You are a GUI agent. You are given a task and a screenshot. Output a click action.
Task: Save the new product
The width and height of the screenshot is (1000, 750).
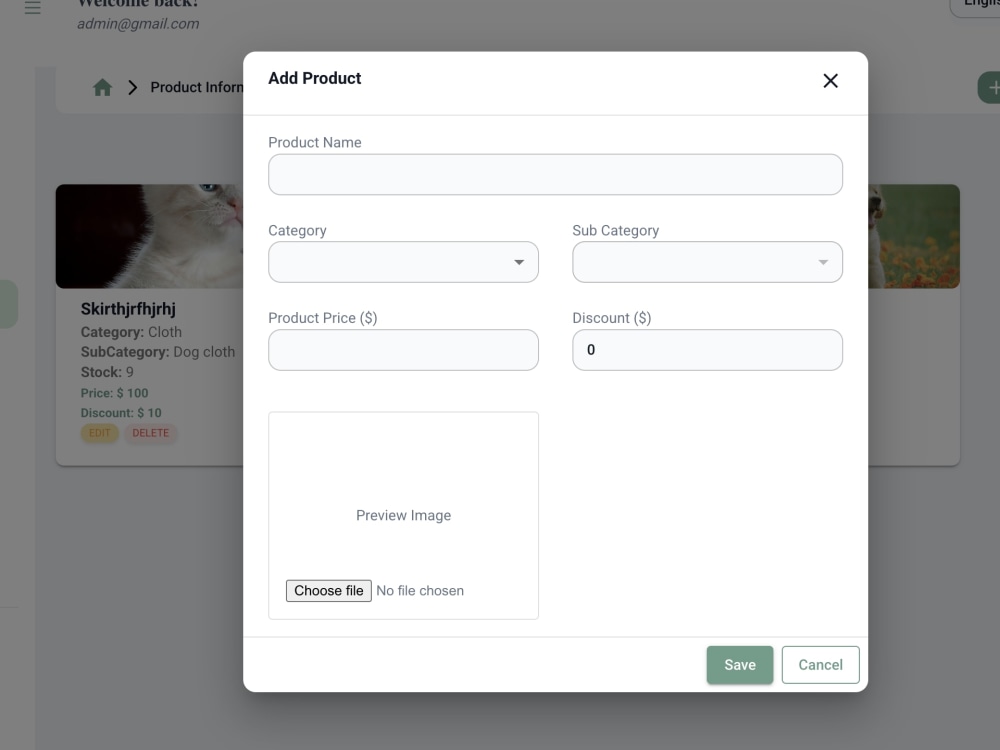coord(739,665)
